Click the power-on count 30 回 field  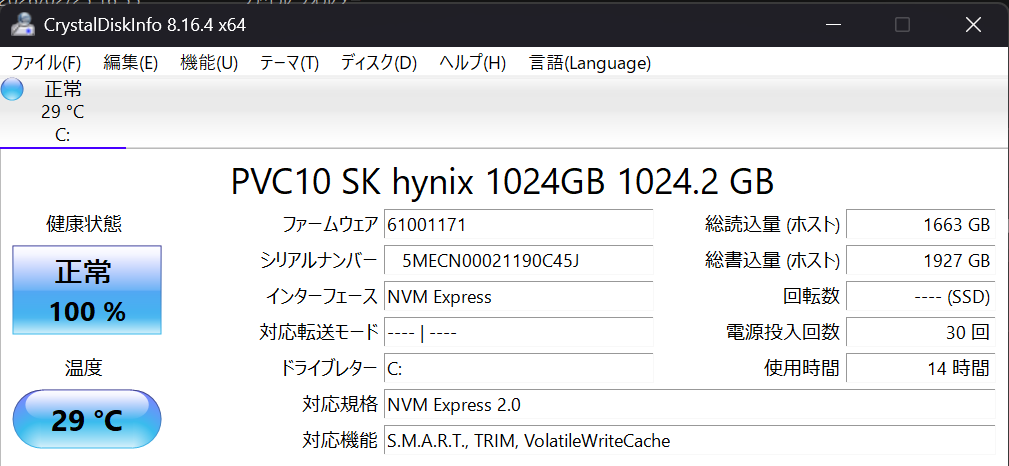(x=920, y=333)
